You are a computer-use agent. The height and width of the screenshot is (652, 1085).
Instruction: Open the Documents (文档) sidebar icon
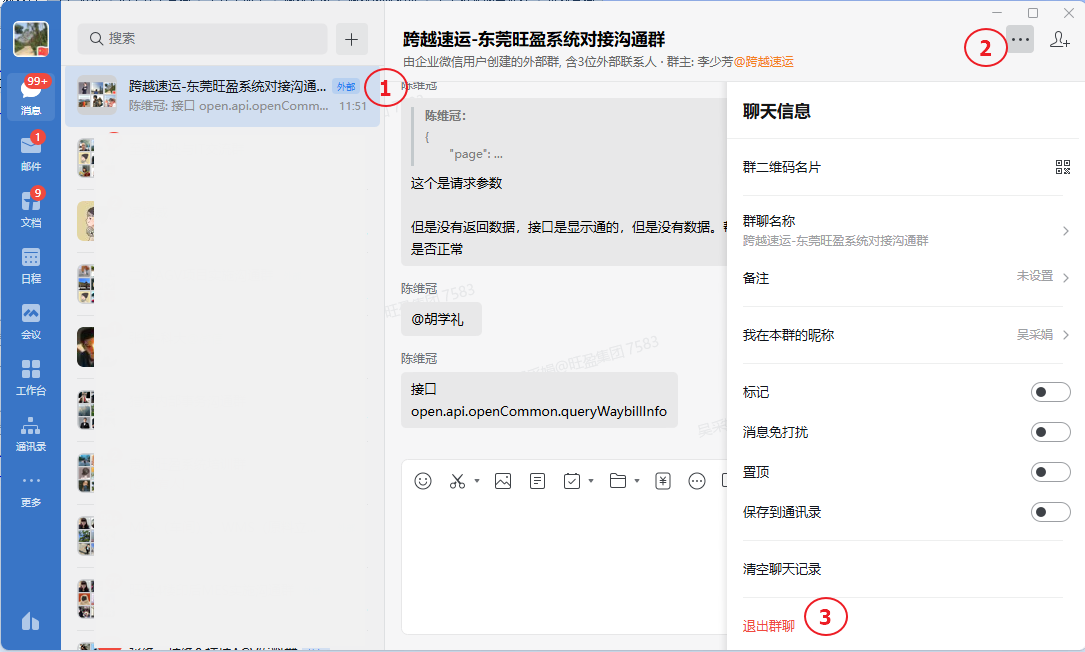tap(30, 208)
